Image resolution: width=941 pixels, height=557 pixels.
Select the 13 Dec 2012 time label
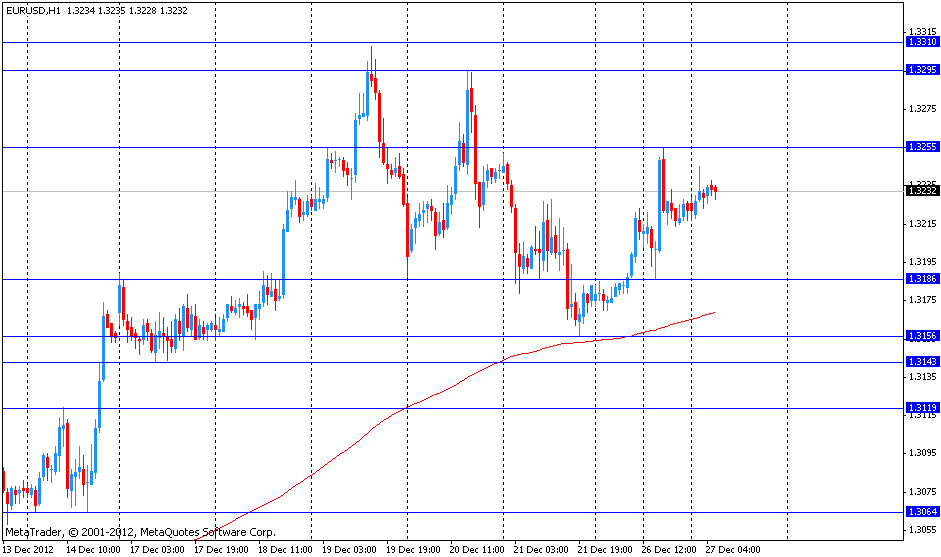pos(28,549)
